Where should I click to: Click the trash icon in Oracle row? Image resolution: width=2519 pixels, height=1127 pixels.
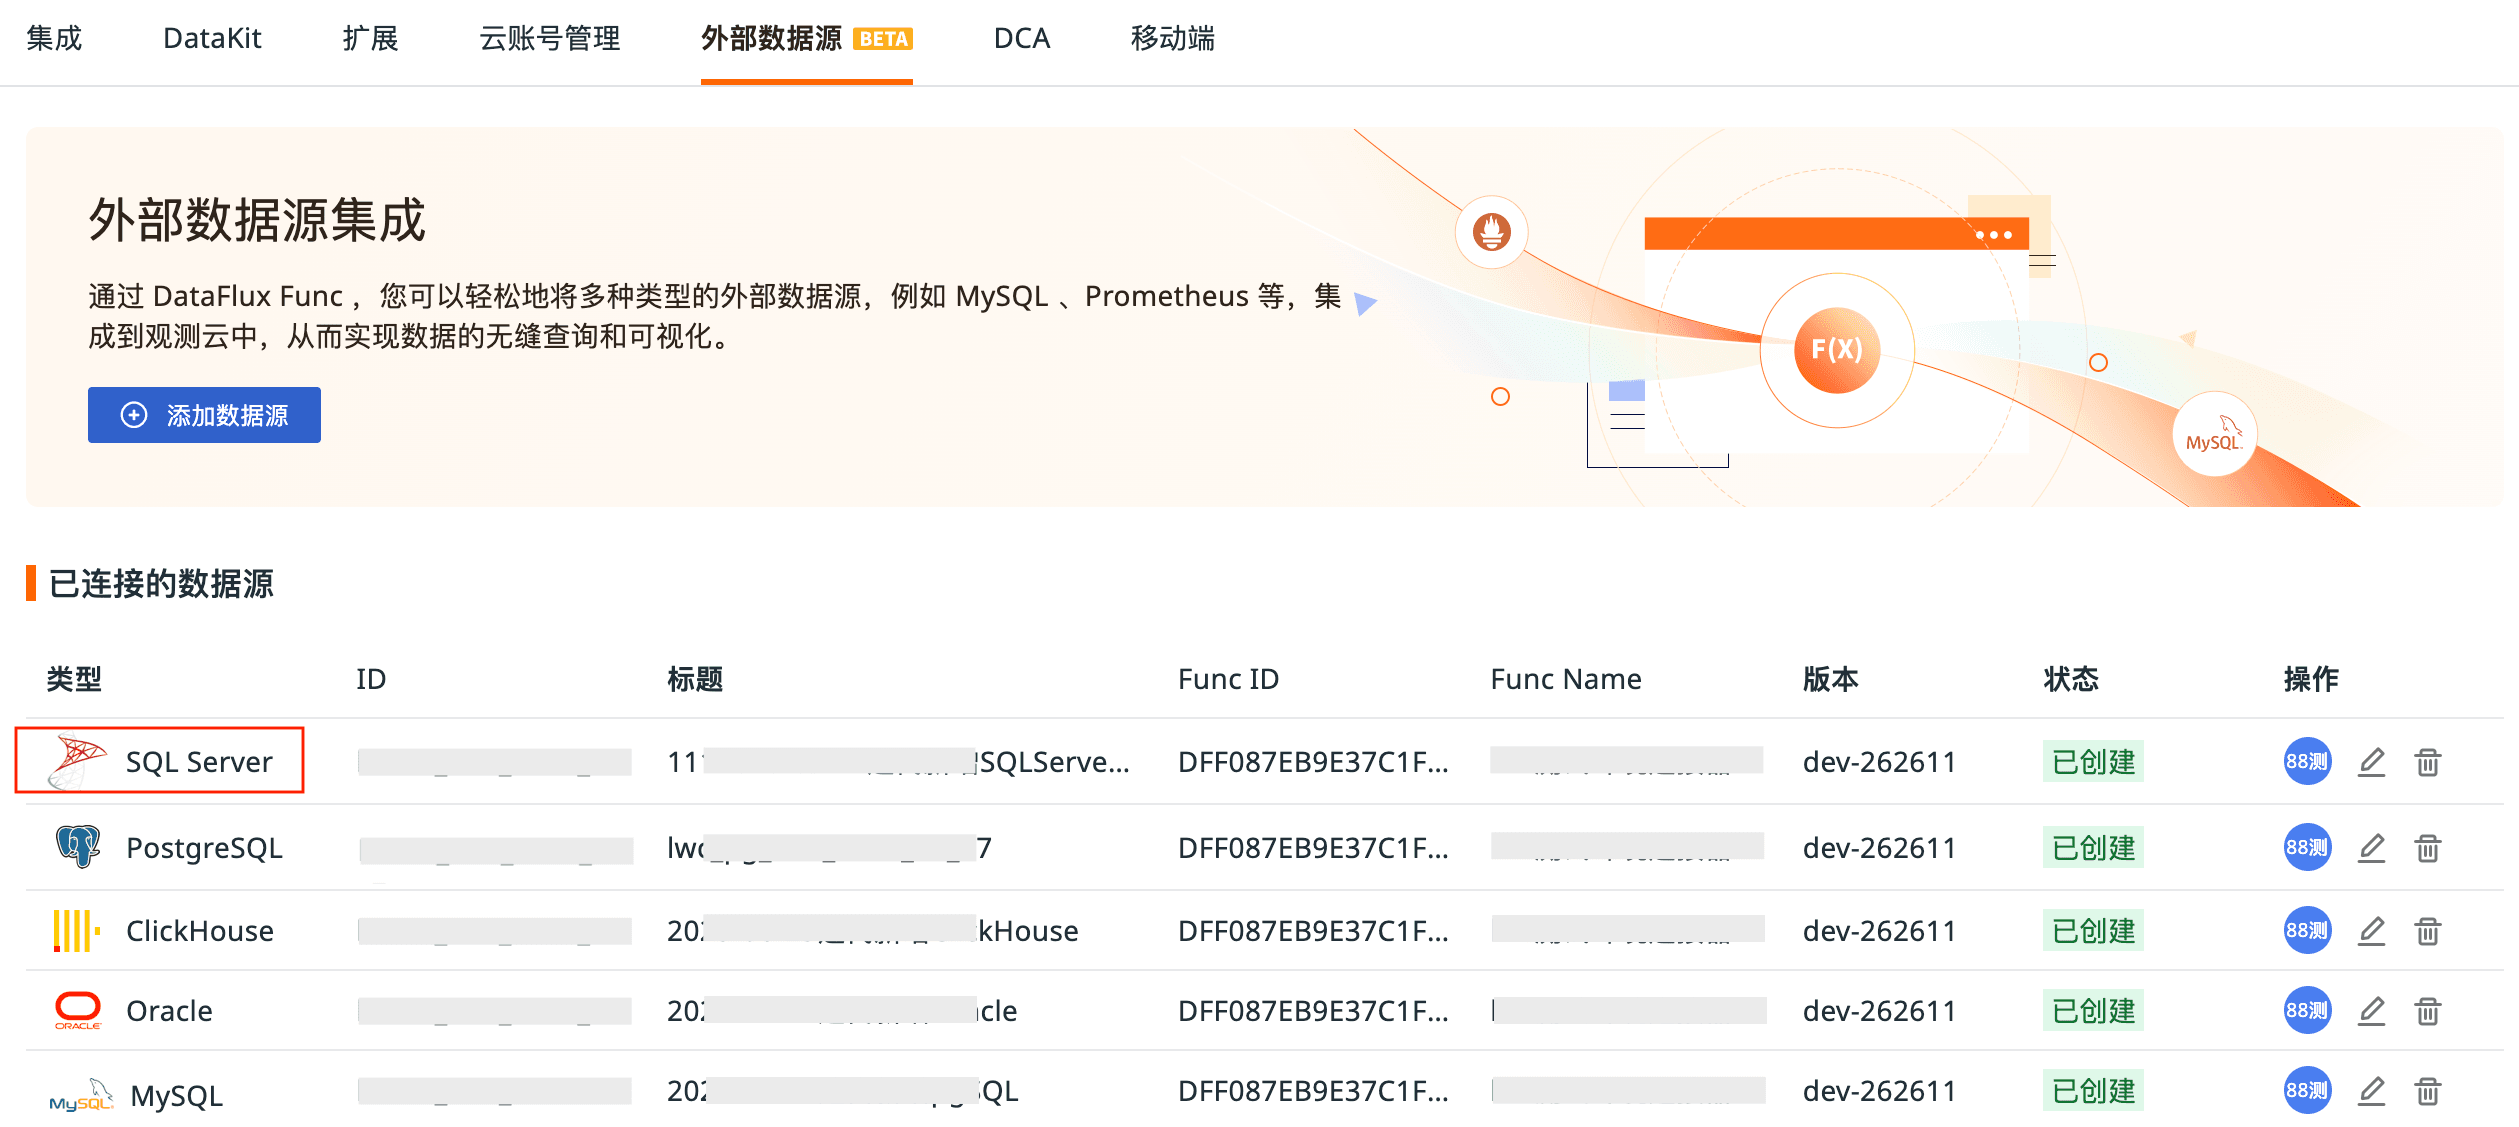[2427, 1011]
